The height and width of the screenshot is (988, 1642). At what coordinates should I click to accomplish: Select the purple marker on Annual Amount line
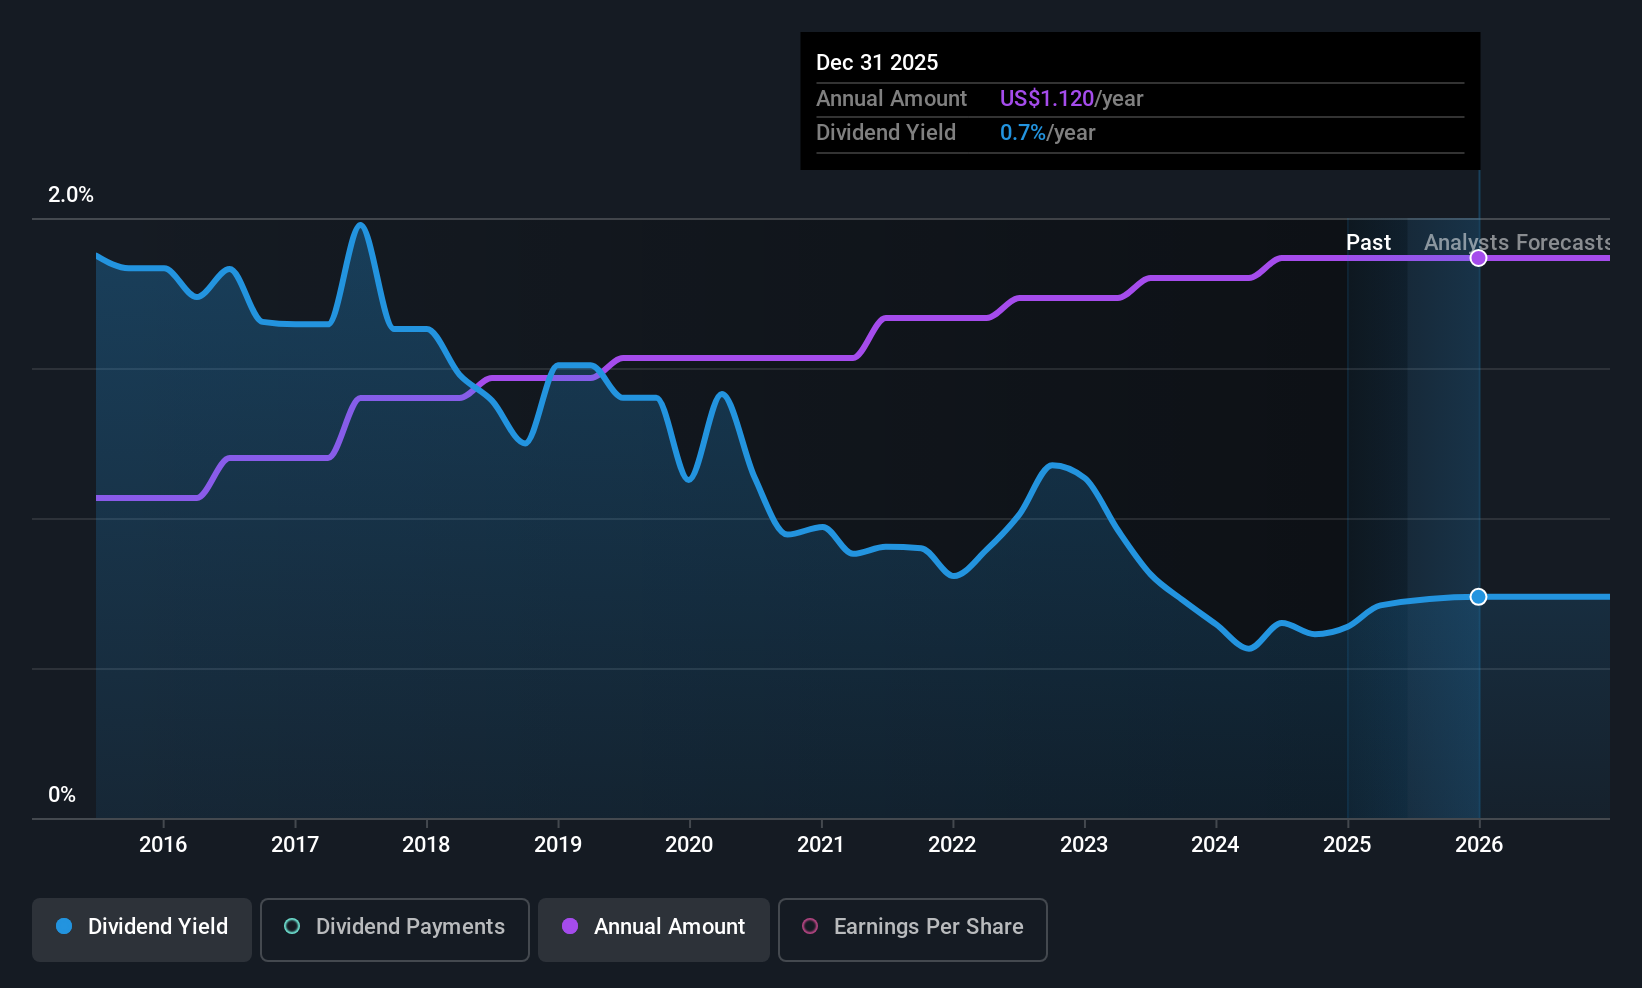tap(1478, 258)
